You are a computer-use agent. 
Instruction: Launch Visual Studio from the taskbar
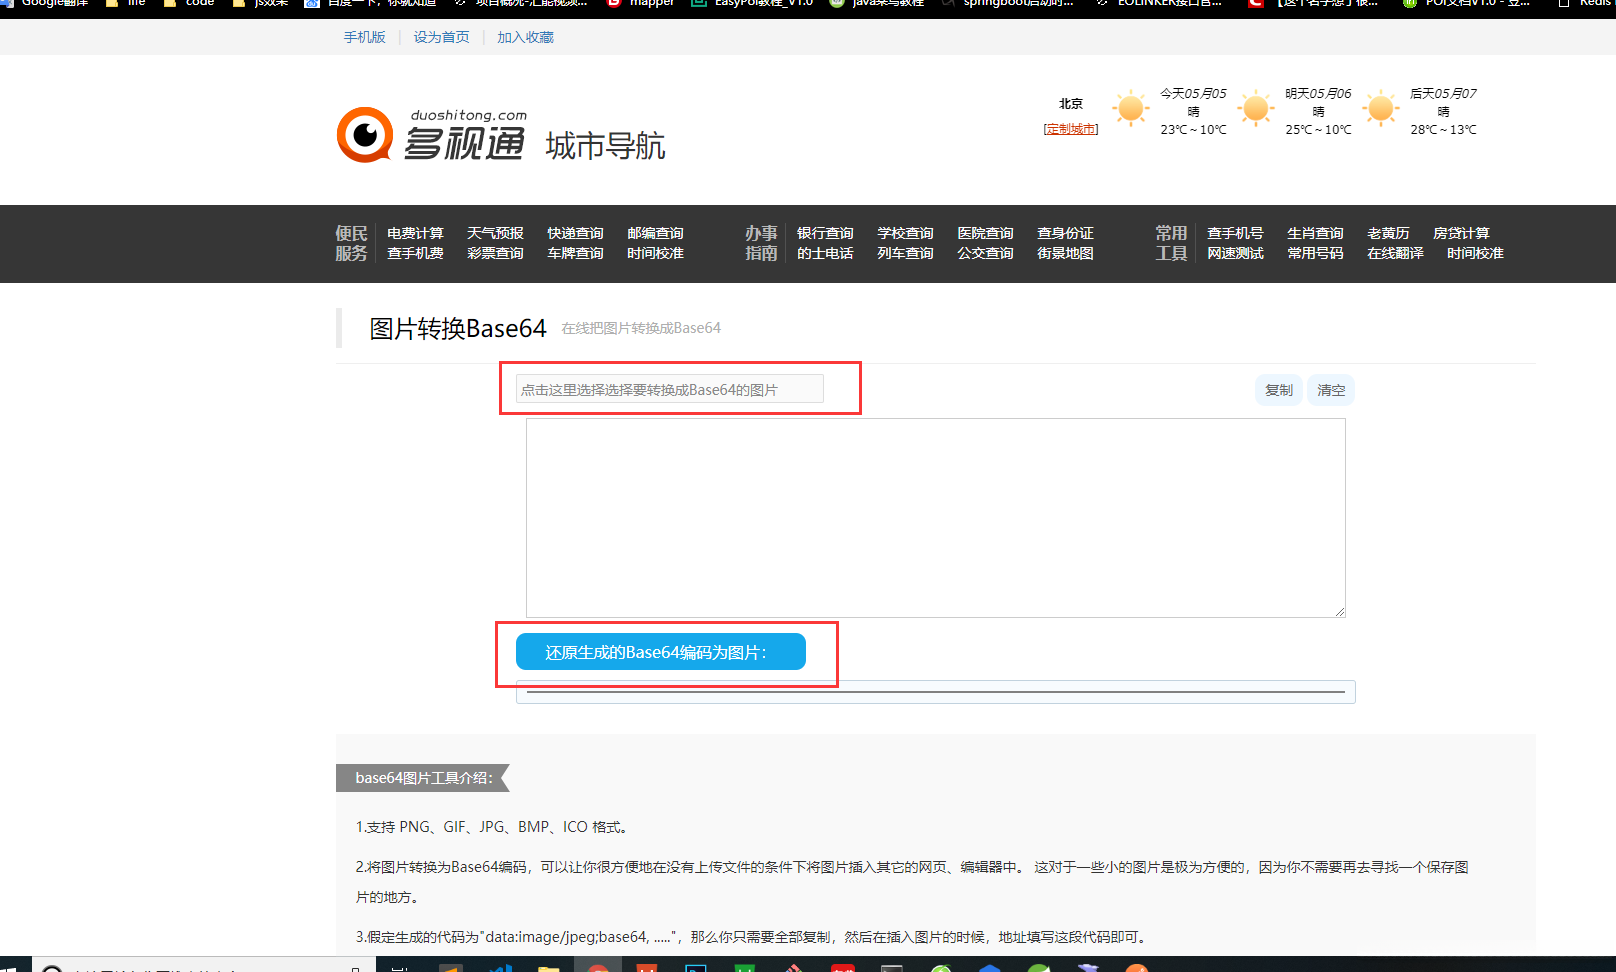click(x=500, y=967)
